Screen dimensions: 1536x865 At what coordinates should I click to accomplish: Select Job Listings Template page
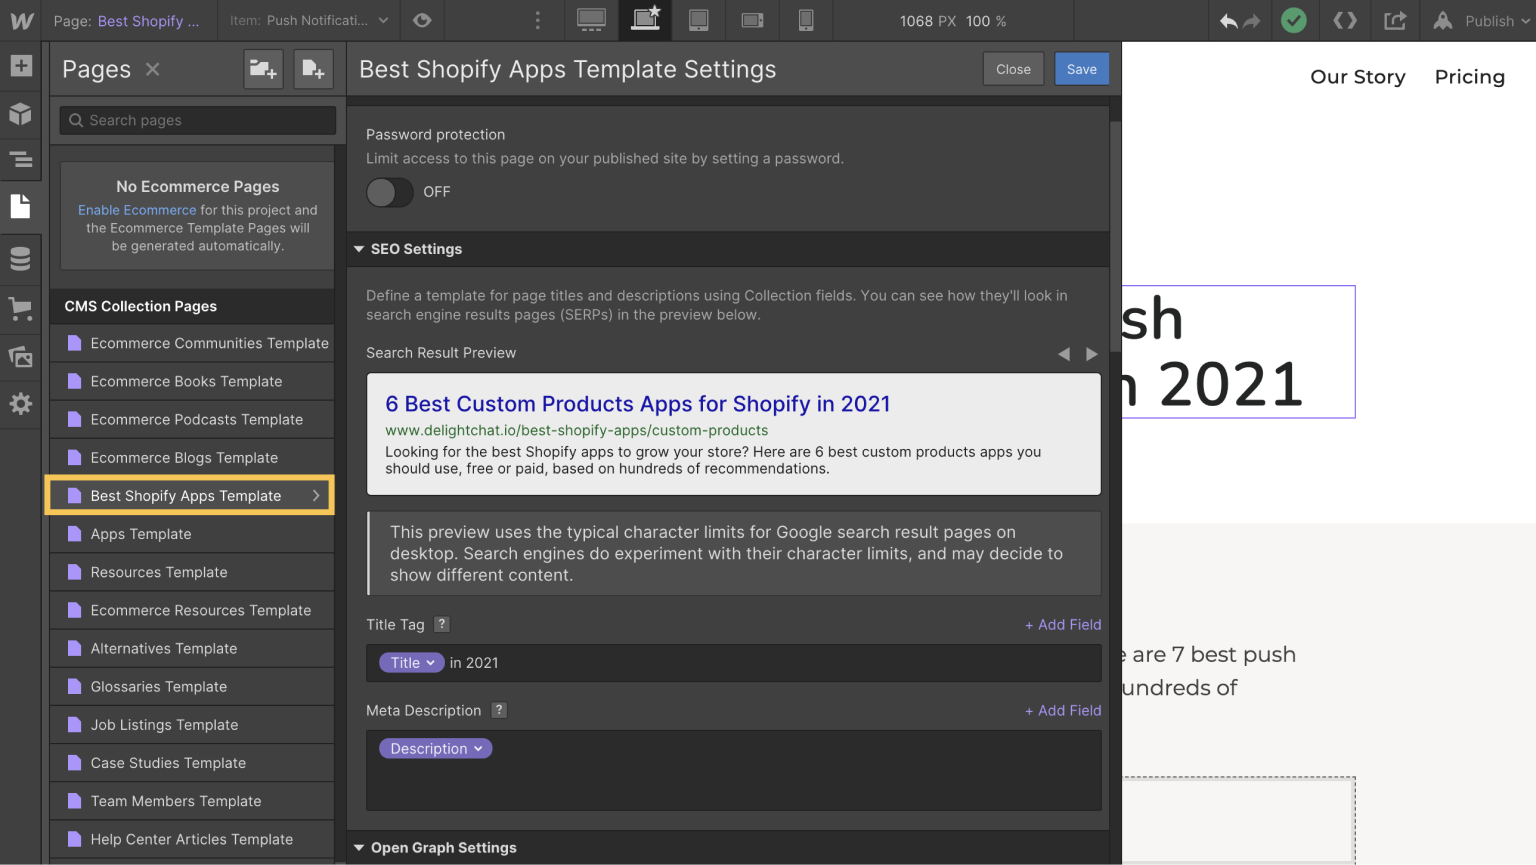(x=192, y=725)
